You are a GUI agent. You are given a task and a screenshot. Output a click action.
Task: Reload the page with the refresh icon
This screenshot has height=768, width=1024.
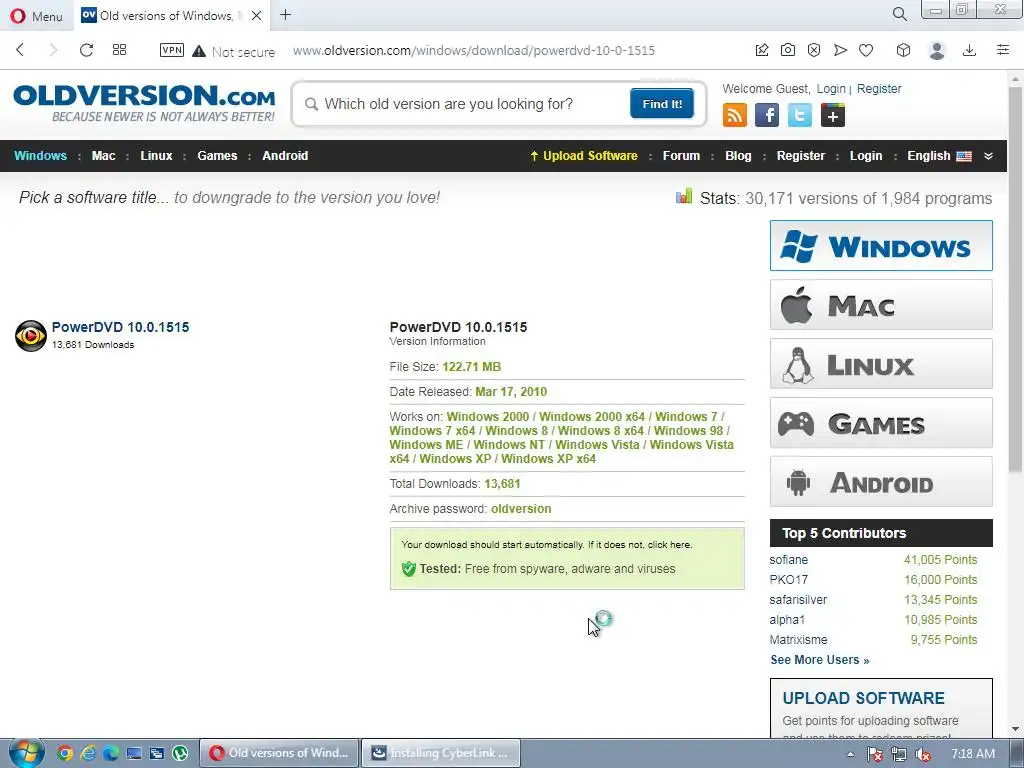86,50
